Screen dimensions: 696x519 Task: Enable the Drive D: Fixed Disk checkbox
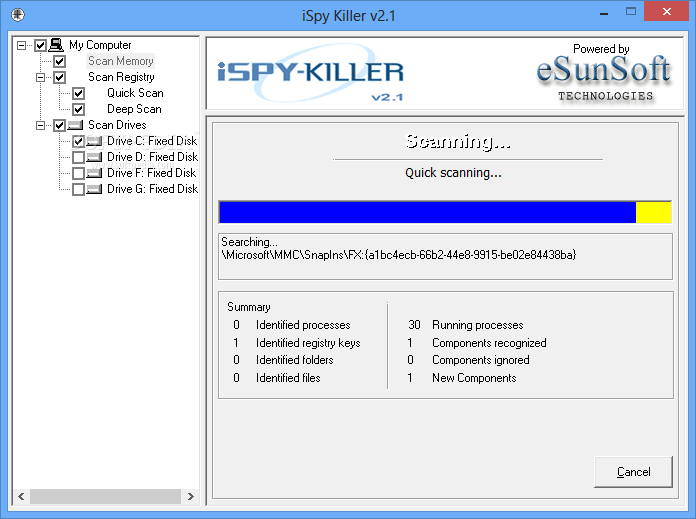click(79, 157)
